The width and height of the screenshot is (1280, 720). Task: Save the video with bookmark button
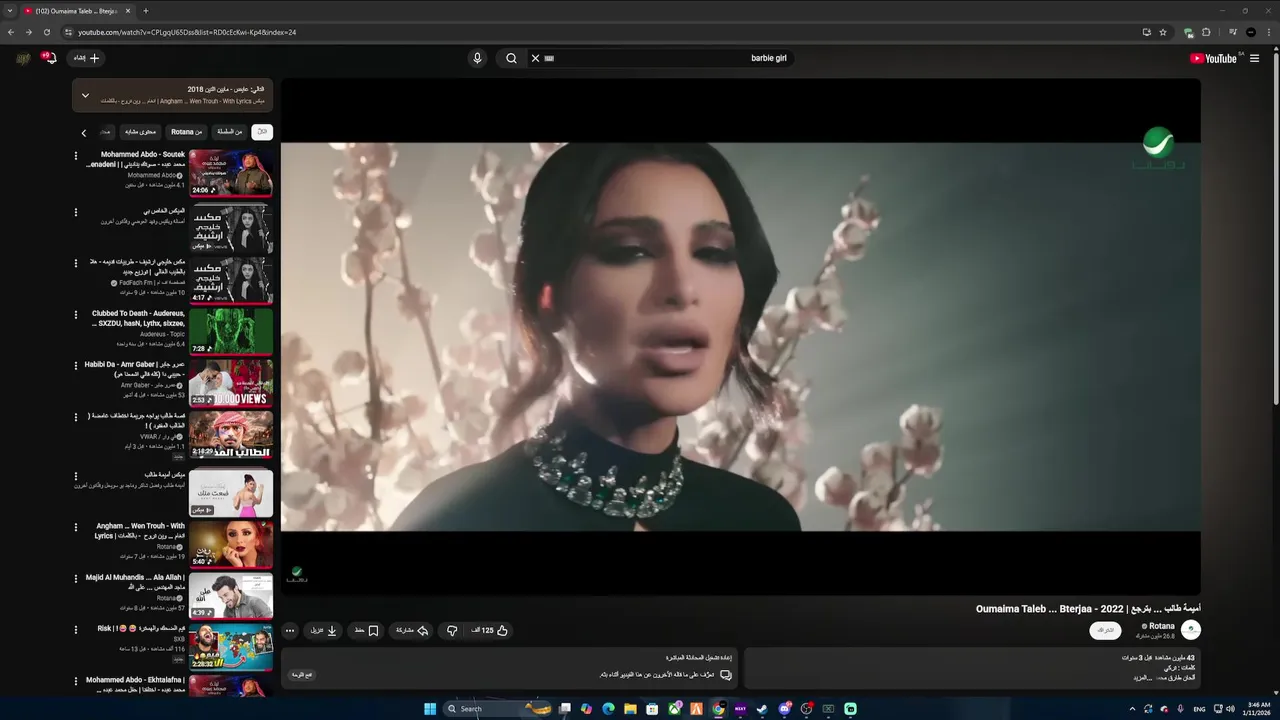pos(366,631)
